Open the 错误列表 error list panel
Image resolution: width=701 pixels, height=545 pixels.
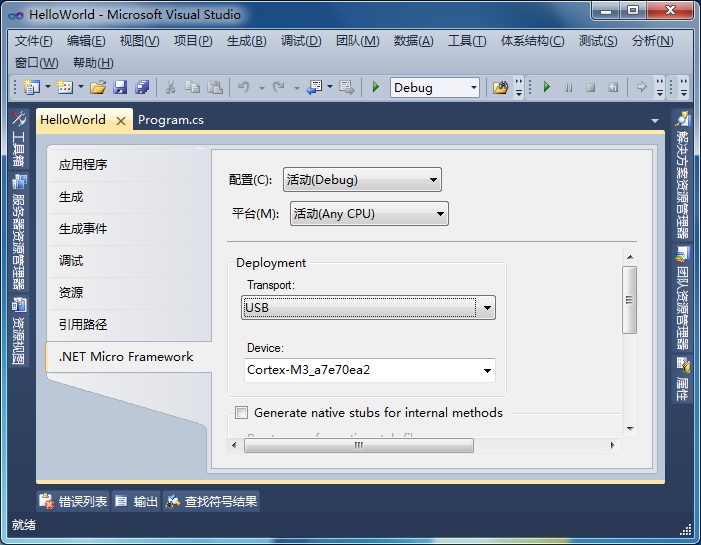pyautogui.click(x=73, y=502)
